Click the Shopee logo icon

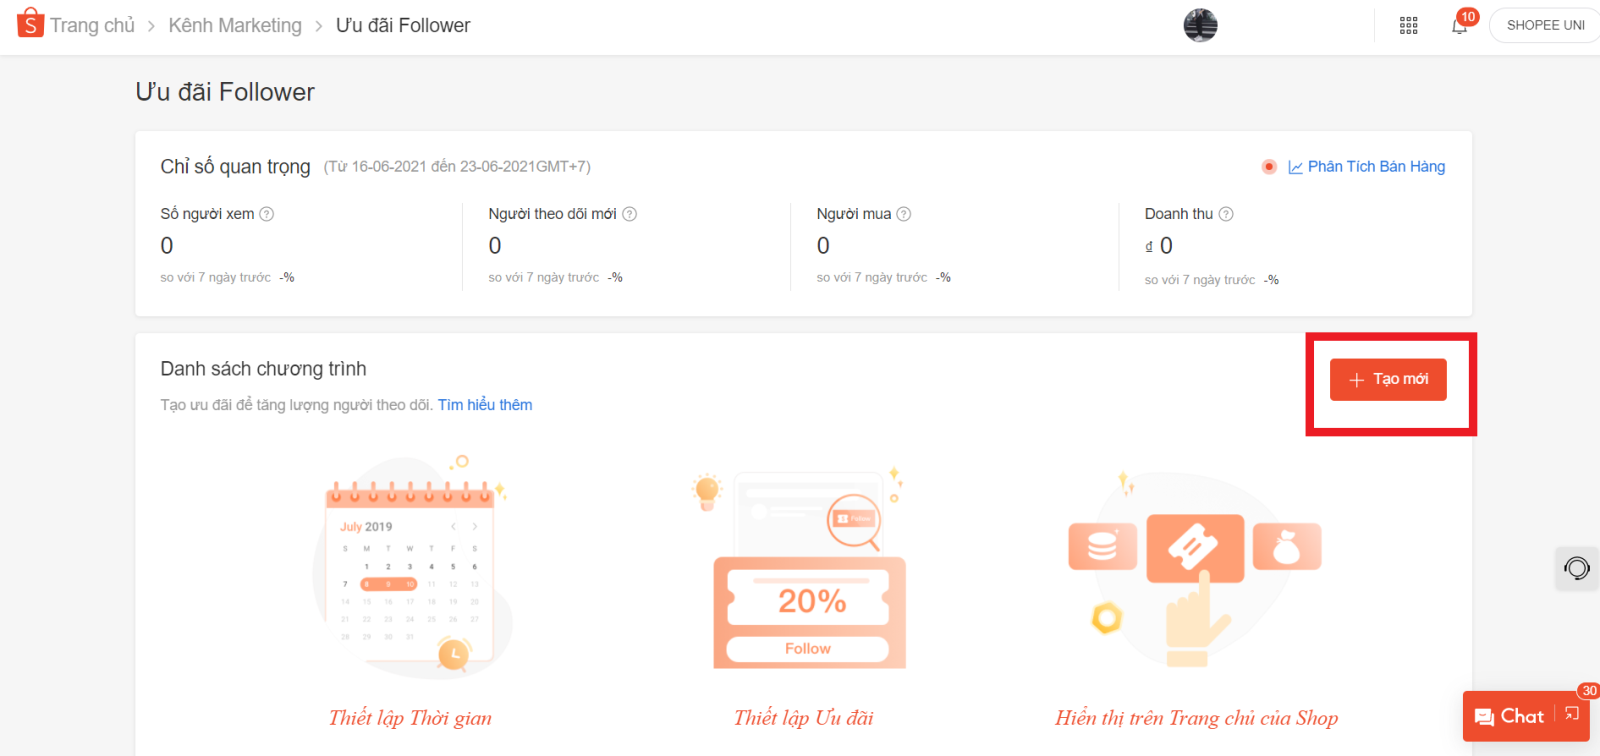[x=30, y=23]
